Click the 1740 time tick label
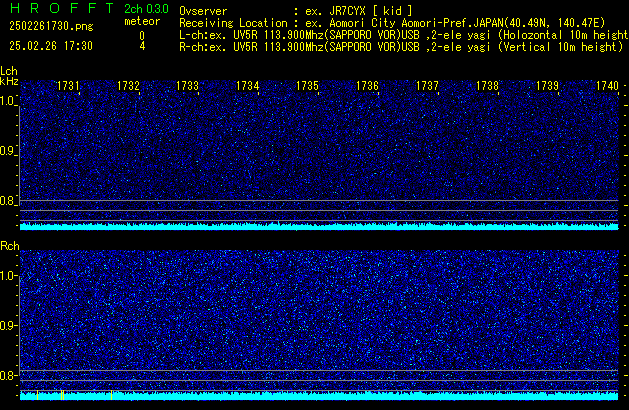Viewport: 629px width, 410px height. point(607,86)
